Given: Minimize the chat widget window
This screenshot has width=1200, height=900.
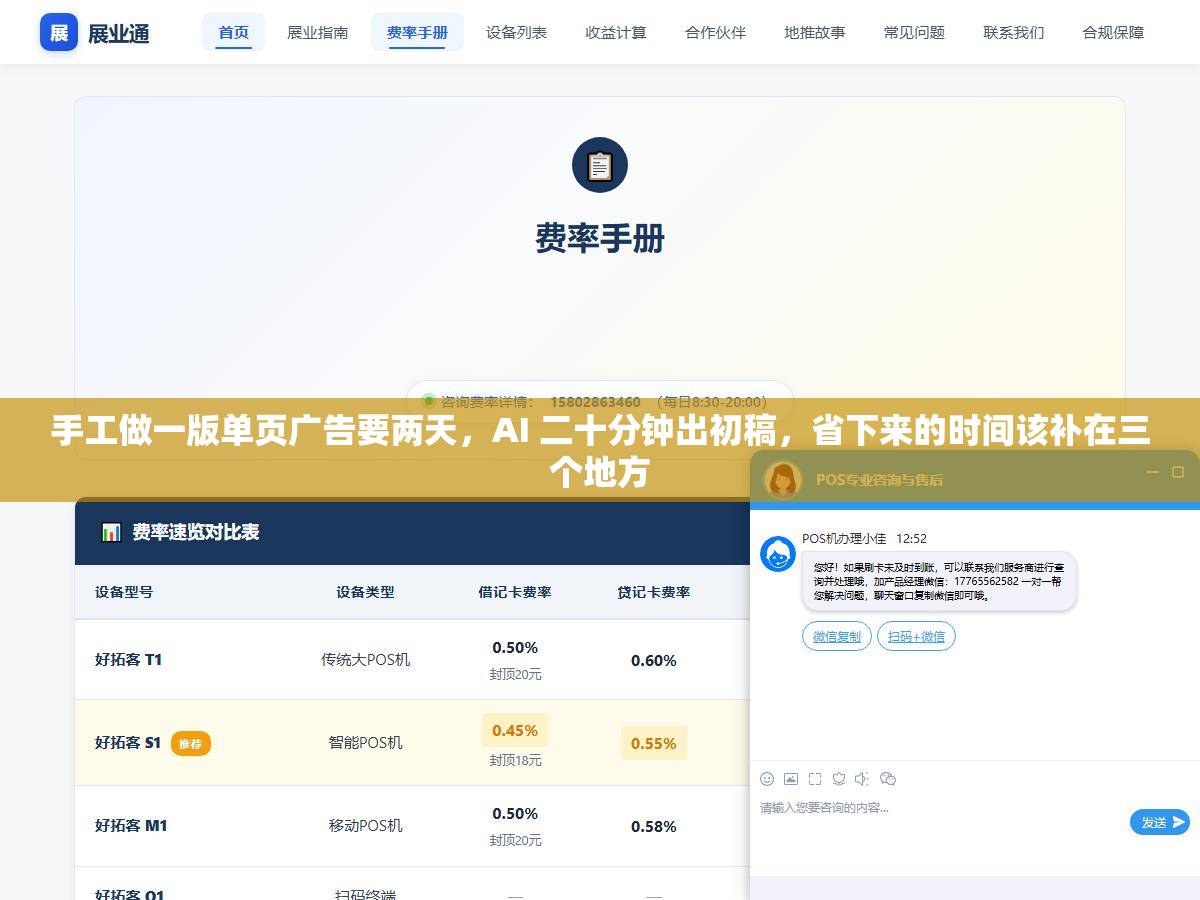Looking at the screenshot, I should 1153,472.
